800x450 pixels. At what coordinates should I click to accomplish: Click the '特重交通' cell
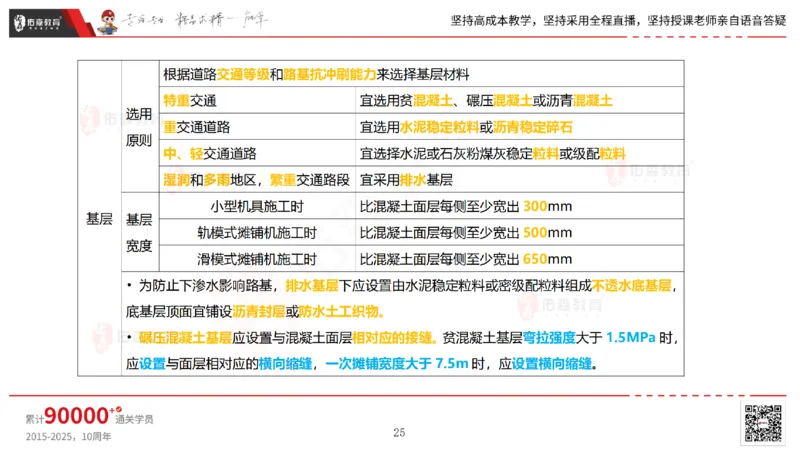coord(257,100)
